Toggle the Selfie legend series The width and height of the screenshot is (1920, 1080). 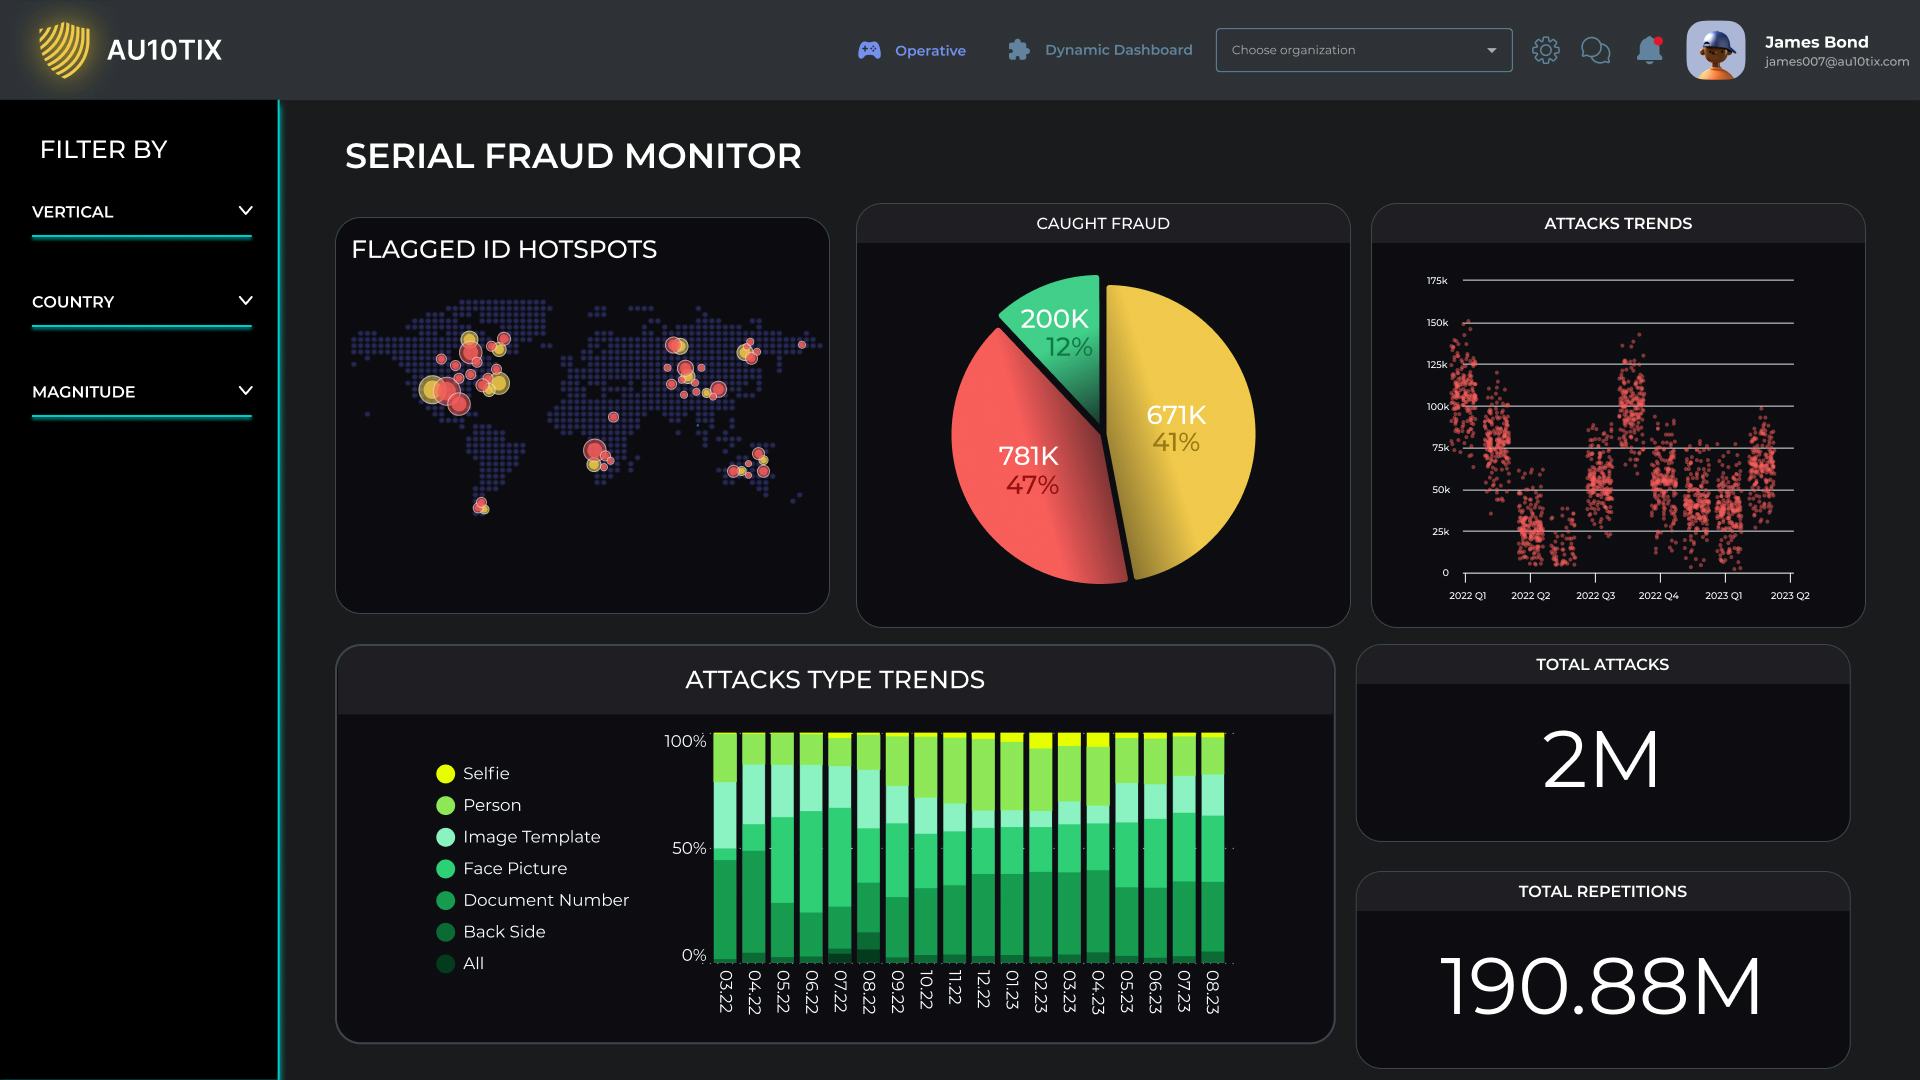pos(486,773)
